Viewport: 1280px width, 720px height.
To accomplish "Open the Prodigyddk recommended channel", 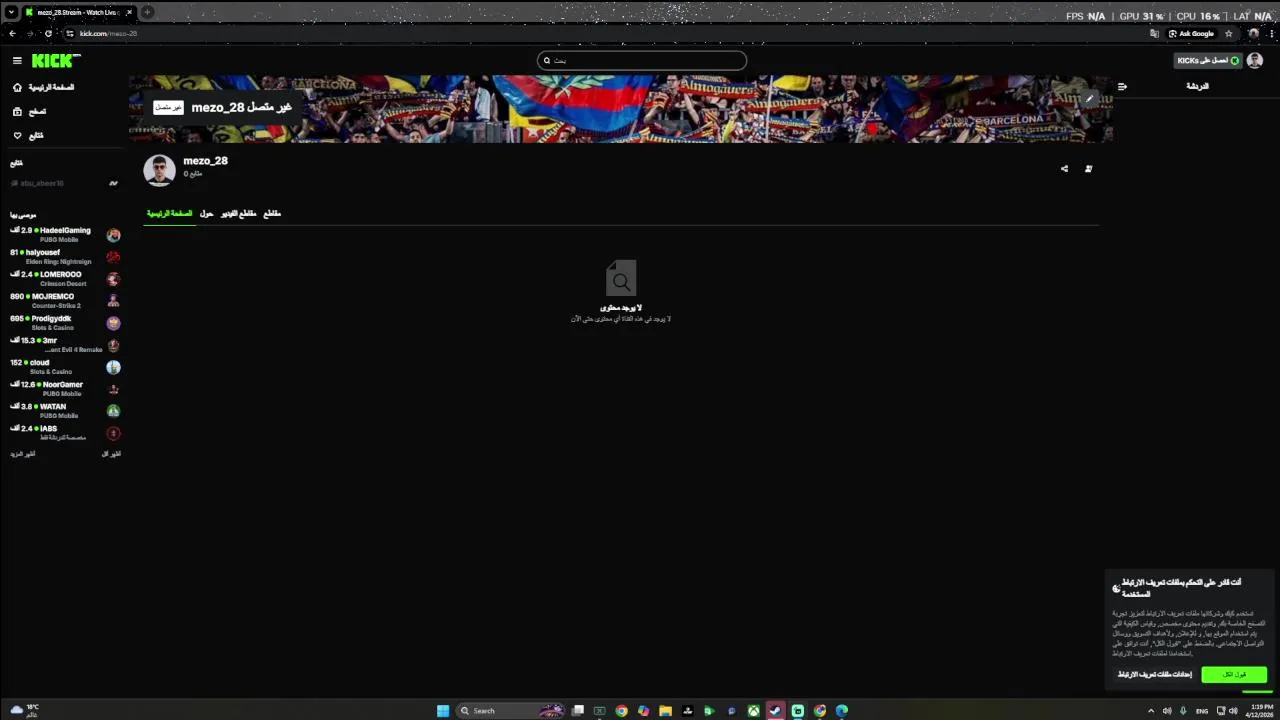I will point(65,323).
